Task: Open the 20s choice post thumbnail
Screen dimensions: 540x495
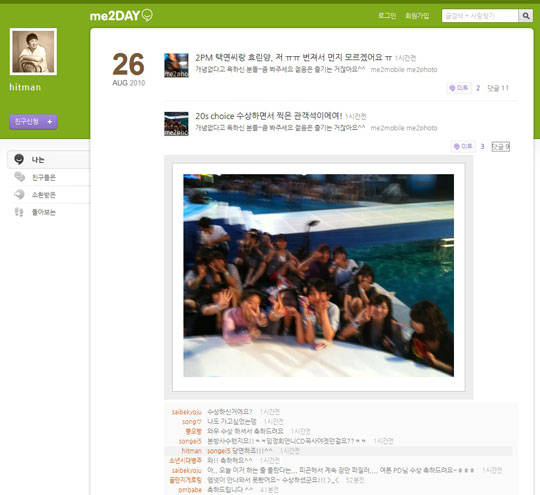Action: click(x=176, y=124)
